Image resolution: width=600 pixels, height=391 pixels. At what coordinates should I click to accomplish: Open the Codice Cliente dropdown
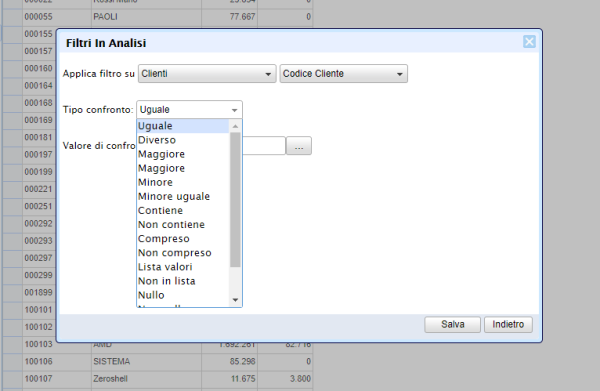pos(344,73)
